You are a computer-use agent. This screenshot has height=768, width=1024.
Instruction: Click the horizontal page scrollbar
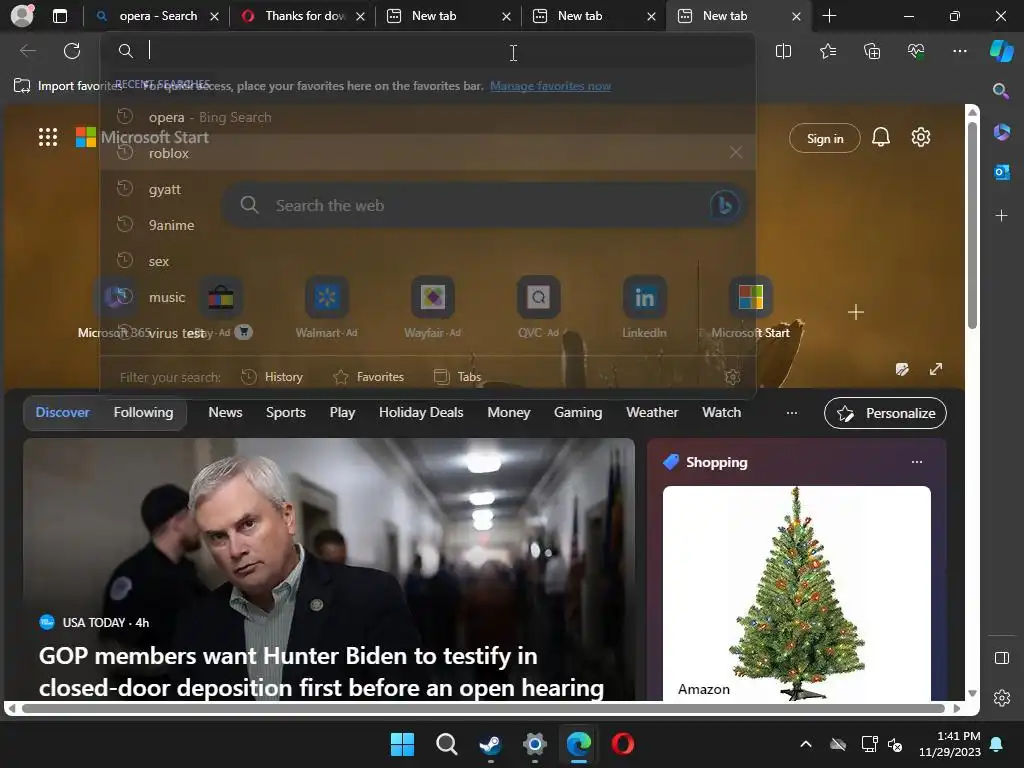(483, 708)
